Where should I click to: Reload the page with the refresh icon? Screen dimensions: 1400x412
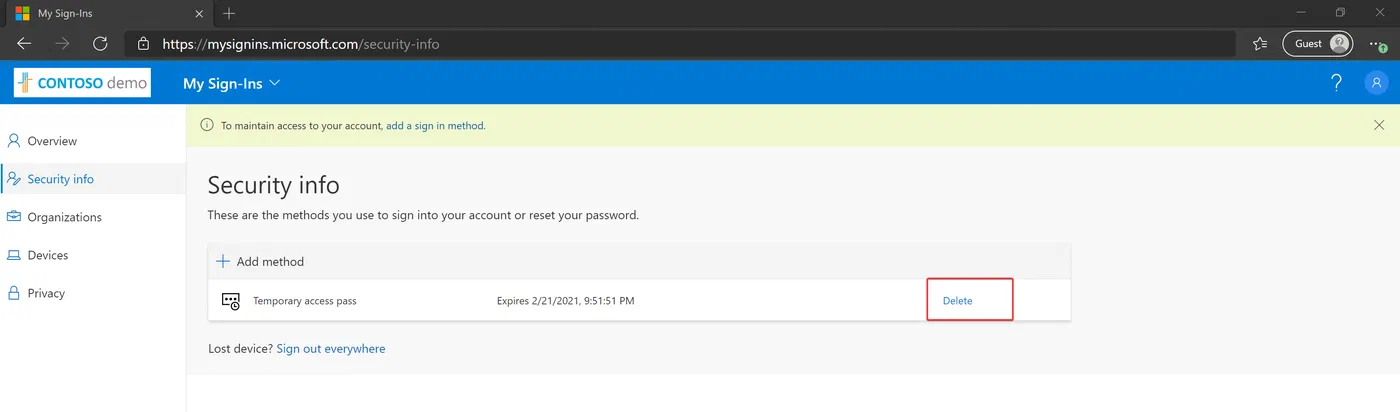100,44
